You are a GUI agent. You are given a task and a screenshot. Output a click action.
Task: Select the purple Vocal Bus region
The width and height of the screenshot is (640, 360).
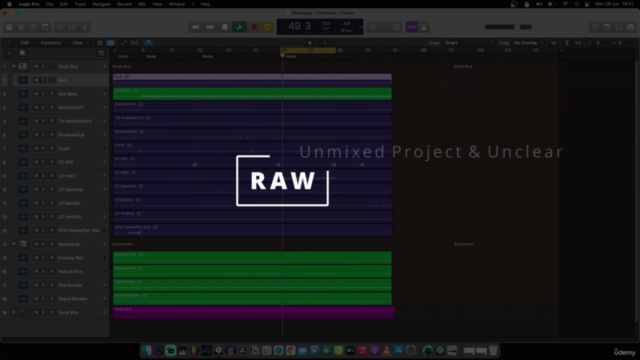coord(254,312)
